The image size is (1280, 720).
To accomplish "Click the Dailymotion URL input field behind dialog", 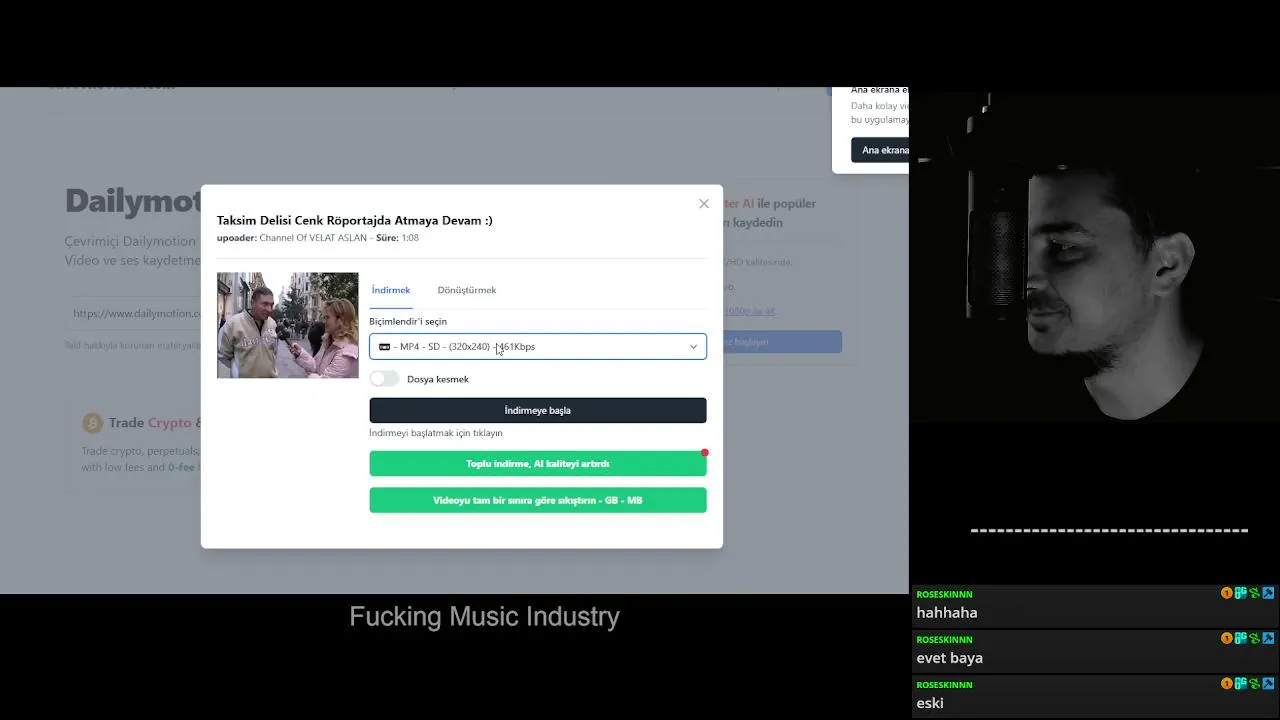I will coord(135,313).
